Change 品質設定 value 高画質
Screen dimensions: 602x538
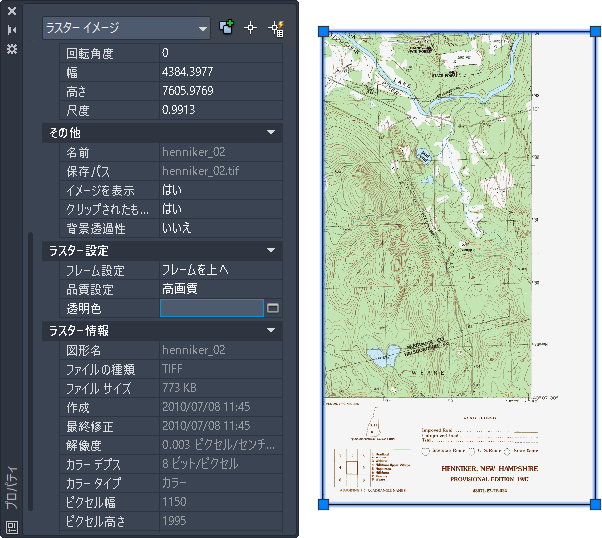(221, 289)
